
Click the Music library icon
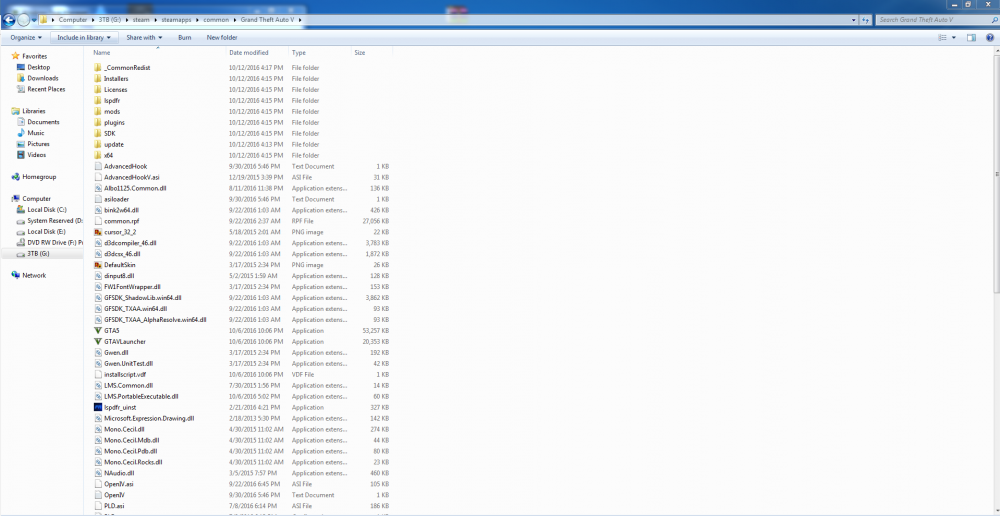(21, 133)
